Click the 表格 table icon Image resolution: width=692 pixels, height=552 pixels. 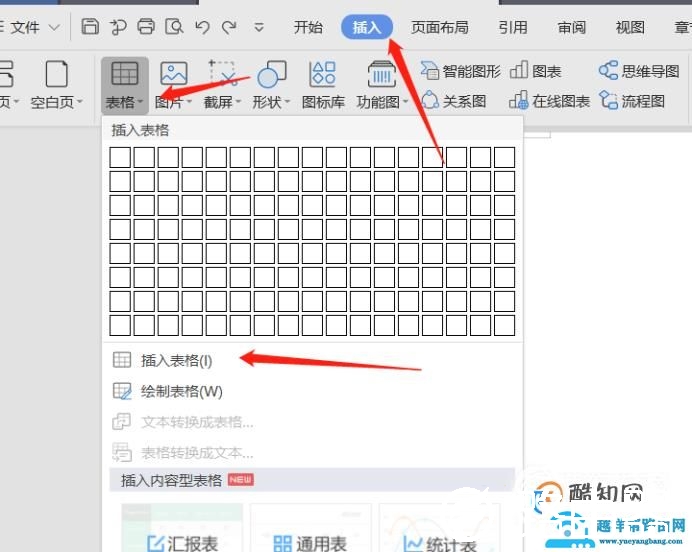(124, 73)
